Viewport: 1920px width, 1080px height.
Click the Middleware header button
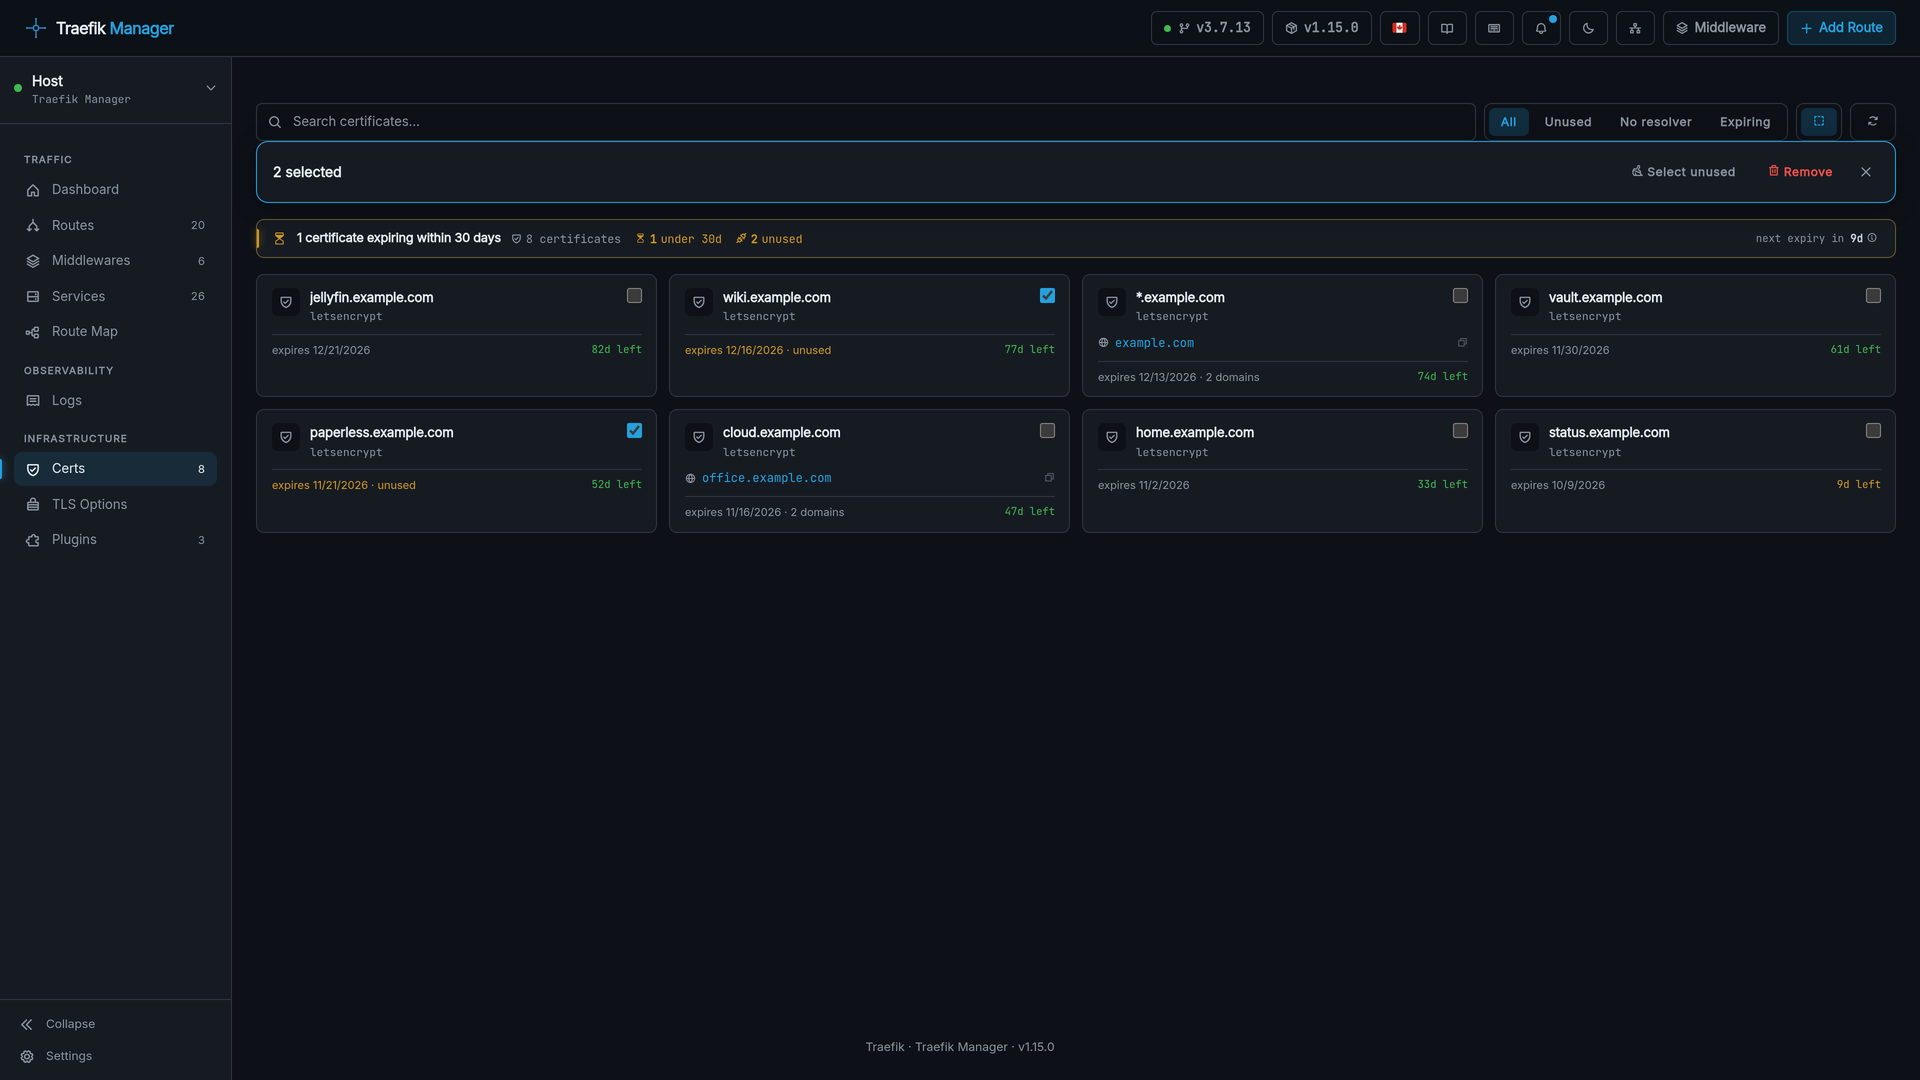click(x=1720, y=28)
